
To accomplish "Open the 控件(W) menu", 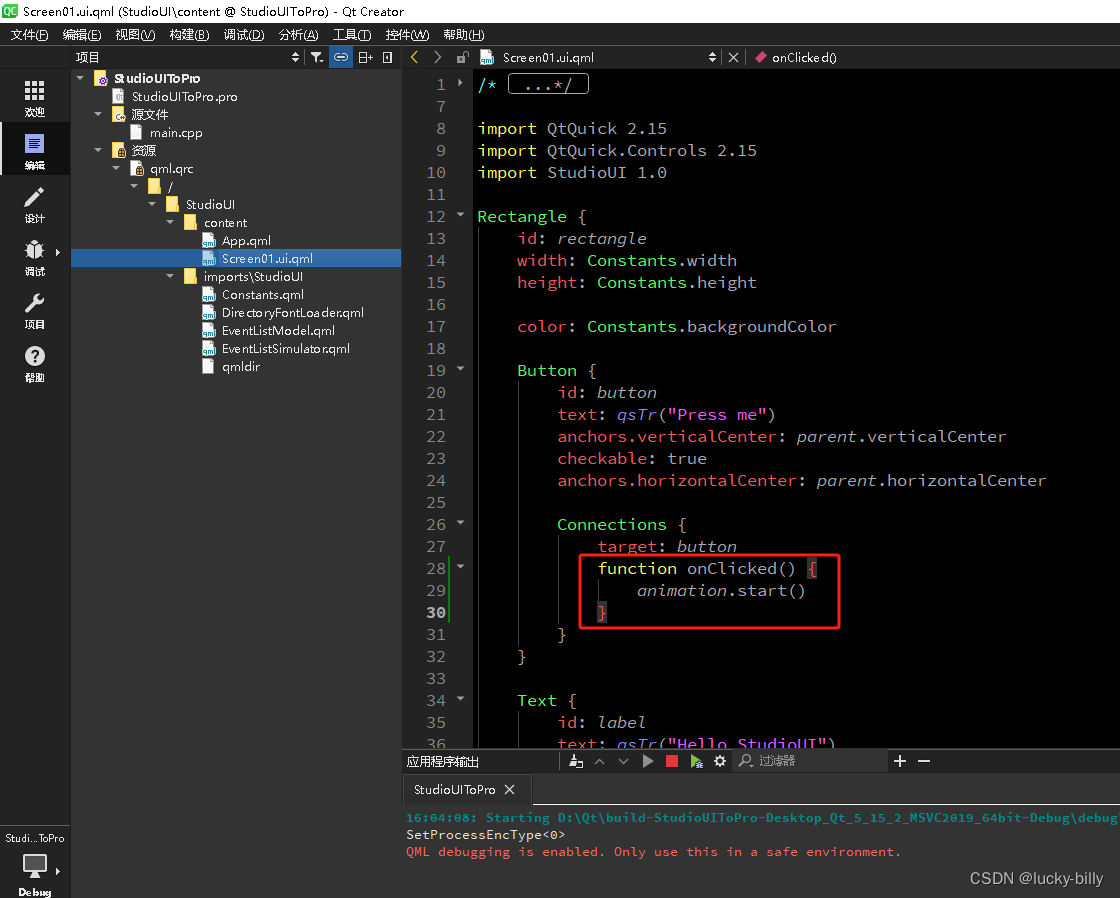I will click(x=407, y=34).
